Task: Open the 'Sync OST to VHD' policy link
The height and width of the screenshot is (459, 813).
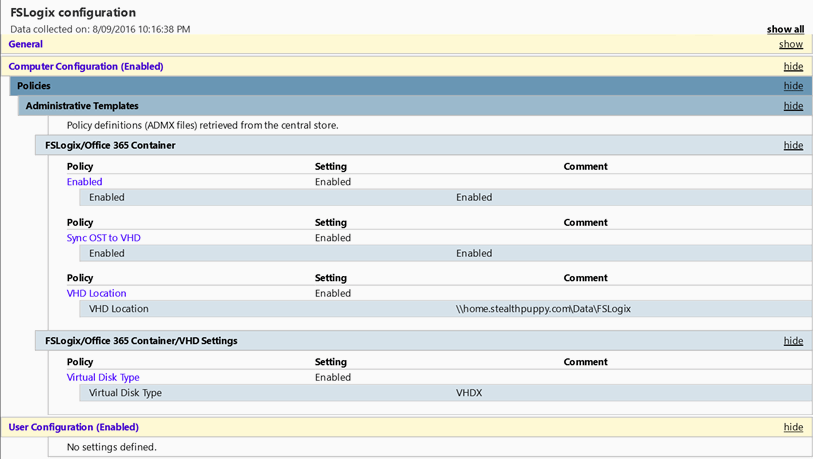Action: [104, 238]
